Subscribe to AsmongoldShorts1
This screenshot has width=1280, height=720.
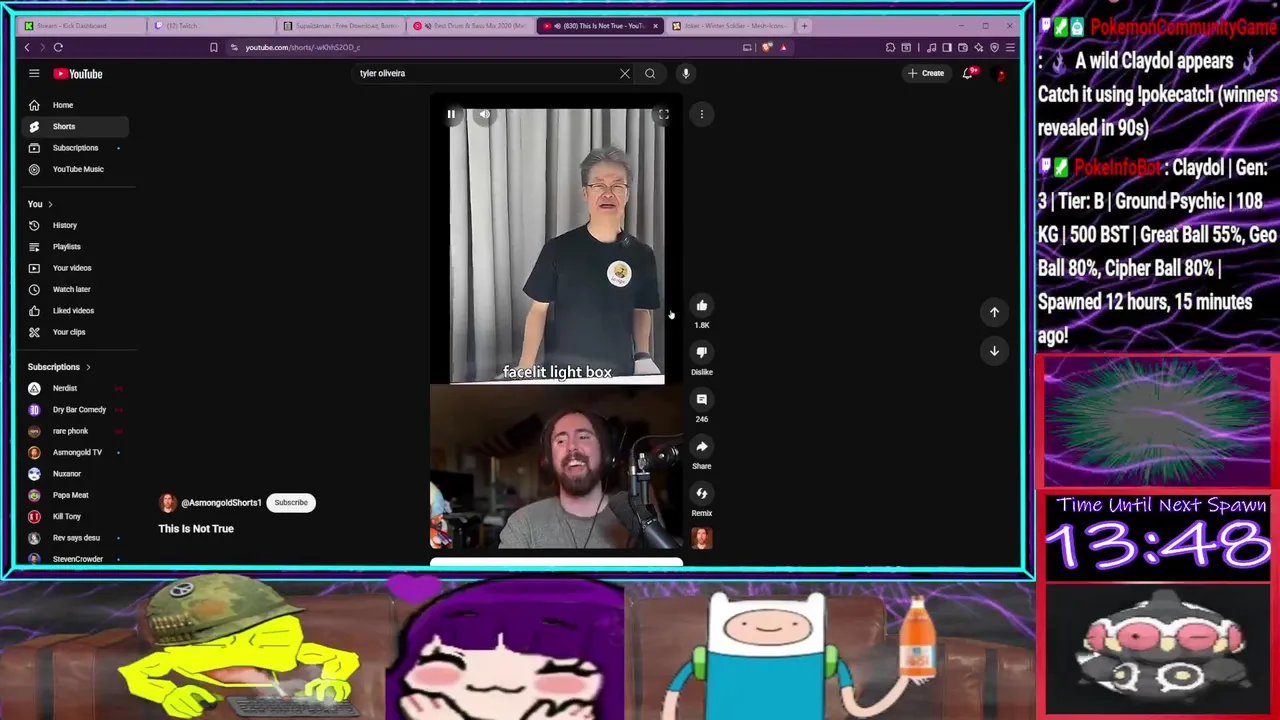tap(291, 503)
